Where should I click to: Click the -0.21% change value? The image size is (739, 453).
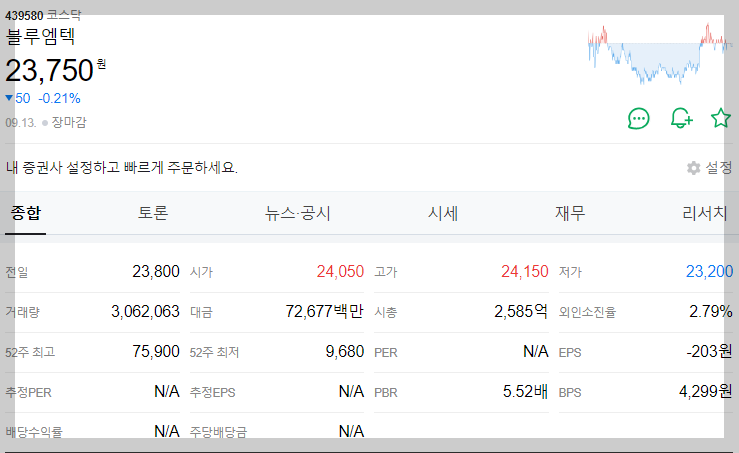tap(59, 98)
